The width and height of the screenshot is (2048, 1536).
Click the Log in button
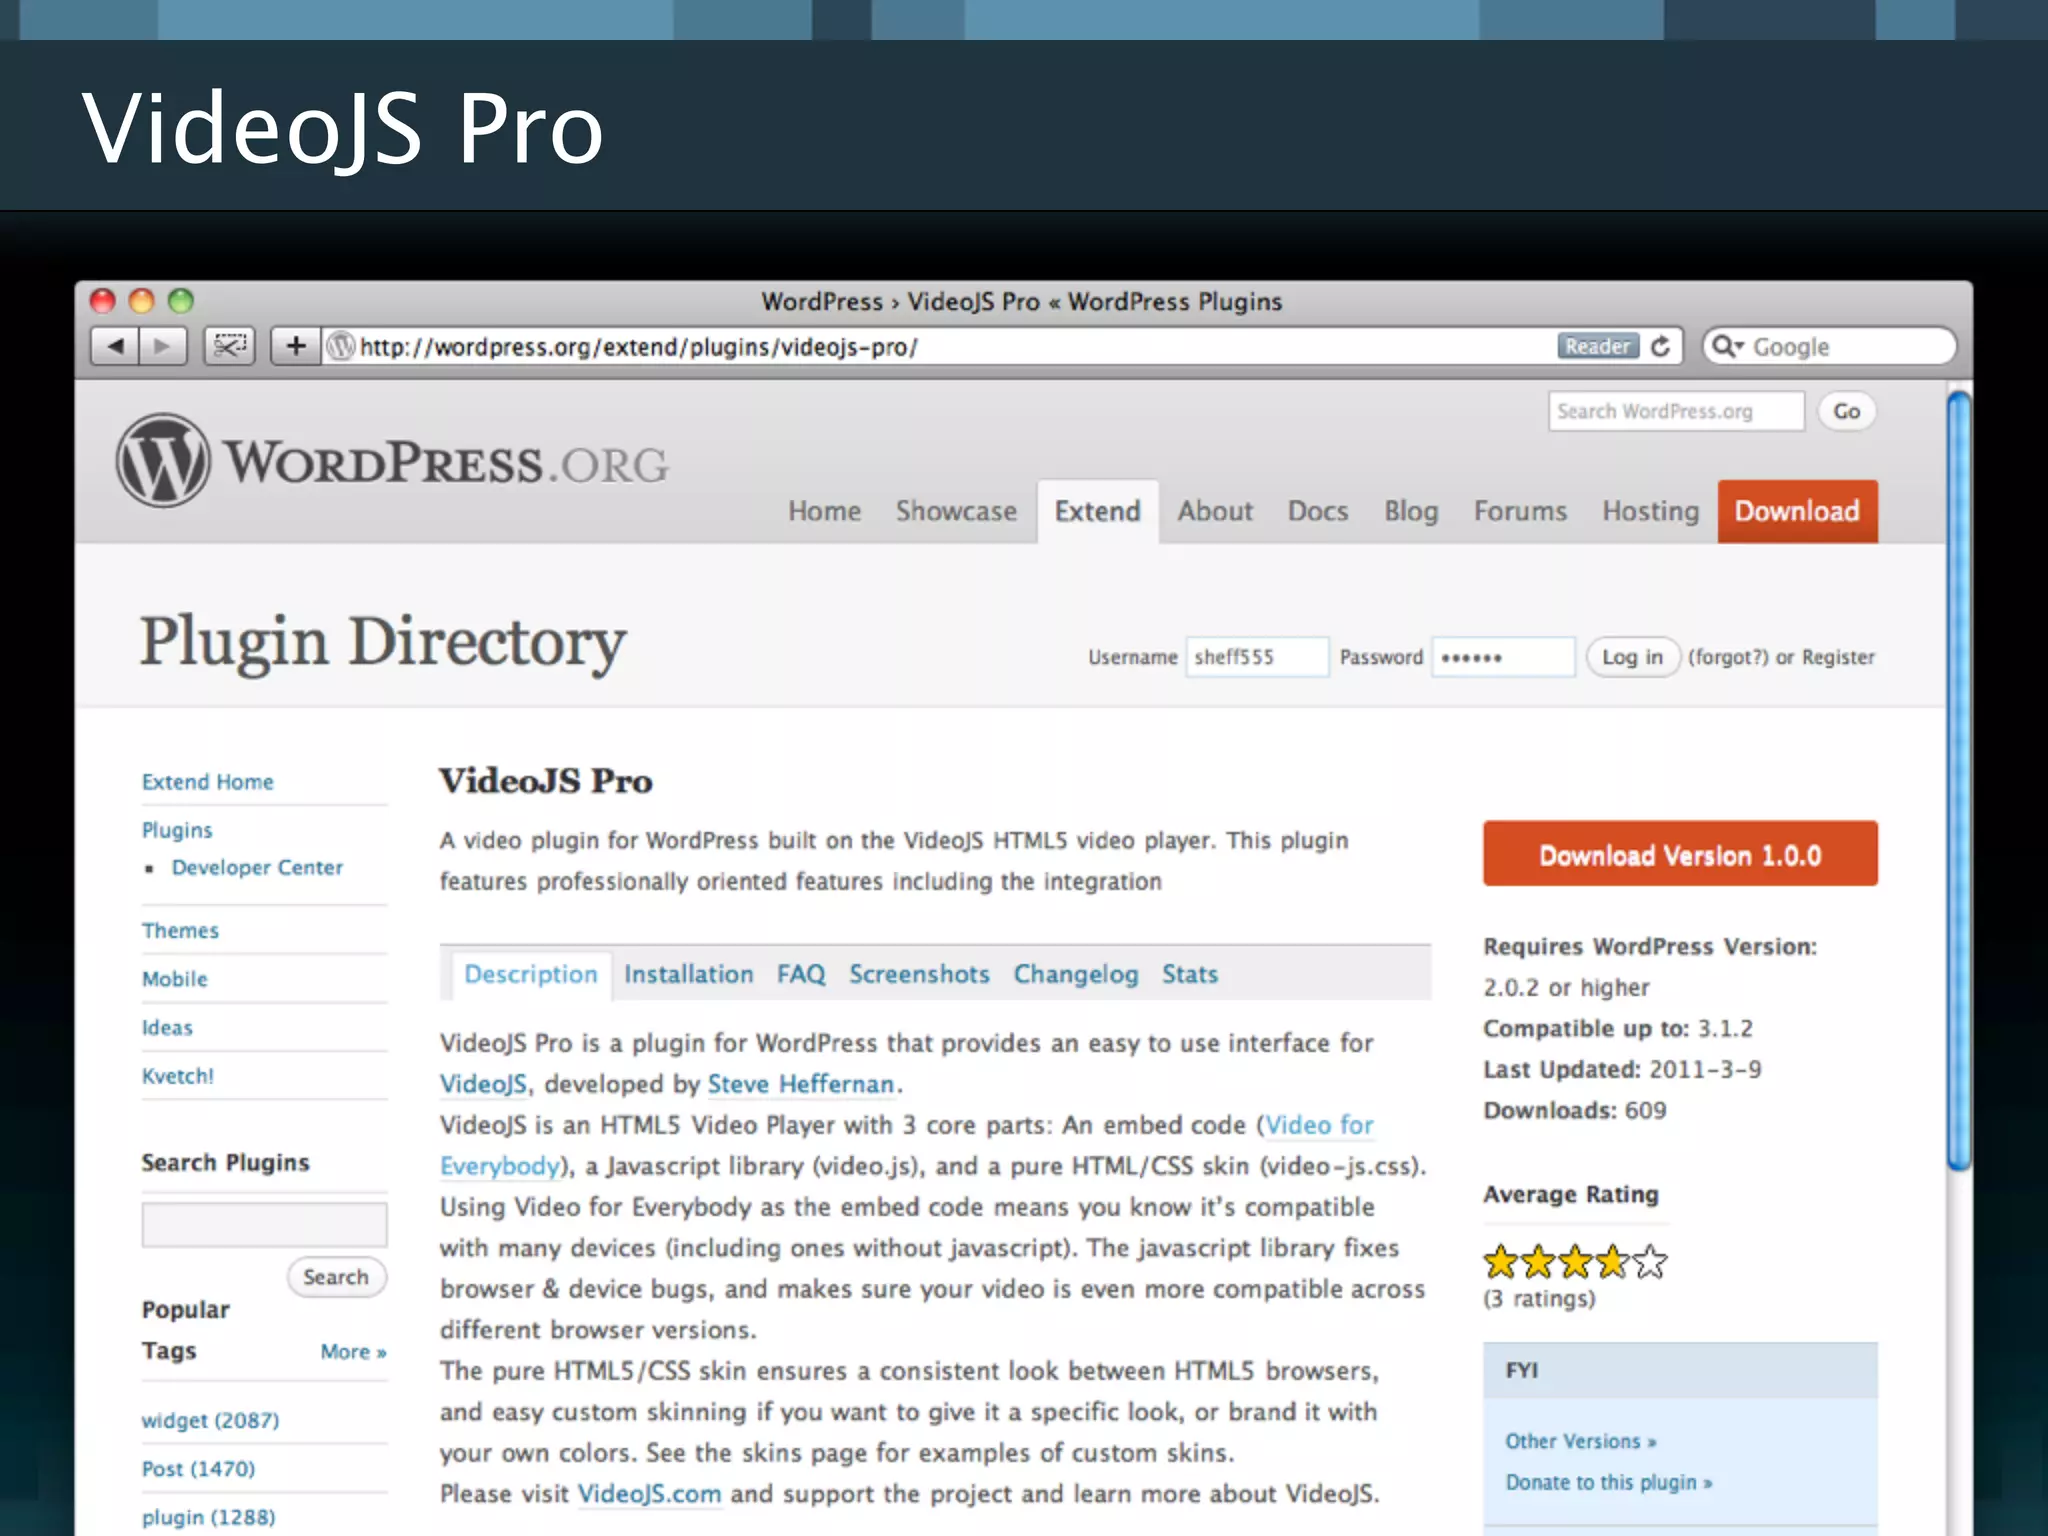click(1632, 657)
